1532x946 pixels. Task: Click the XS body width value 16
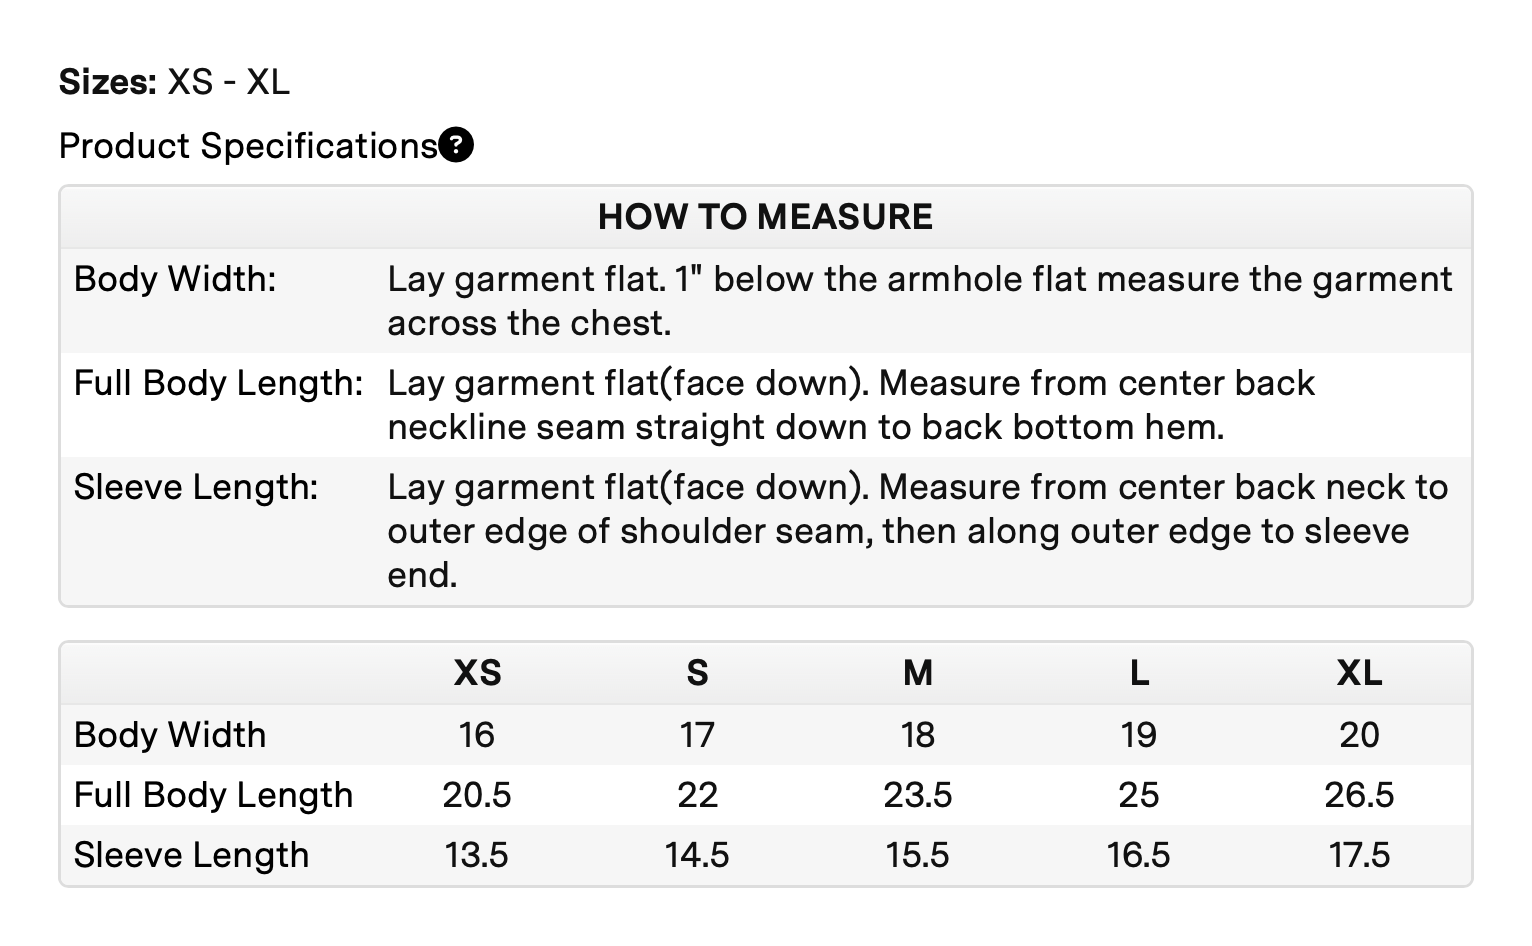(x=477, y=735)
